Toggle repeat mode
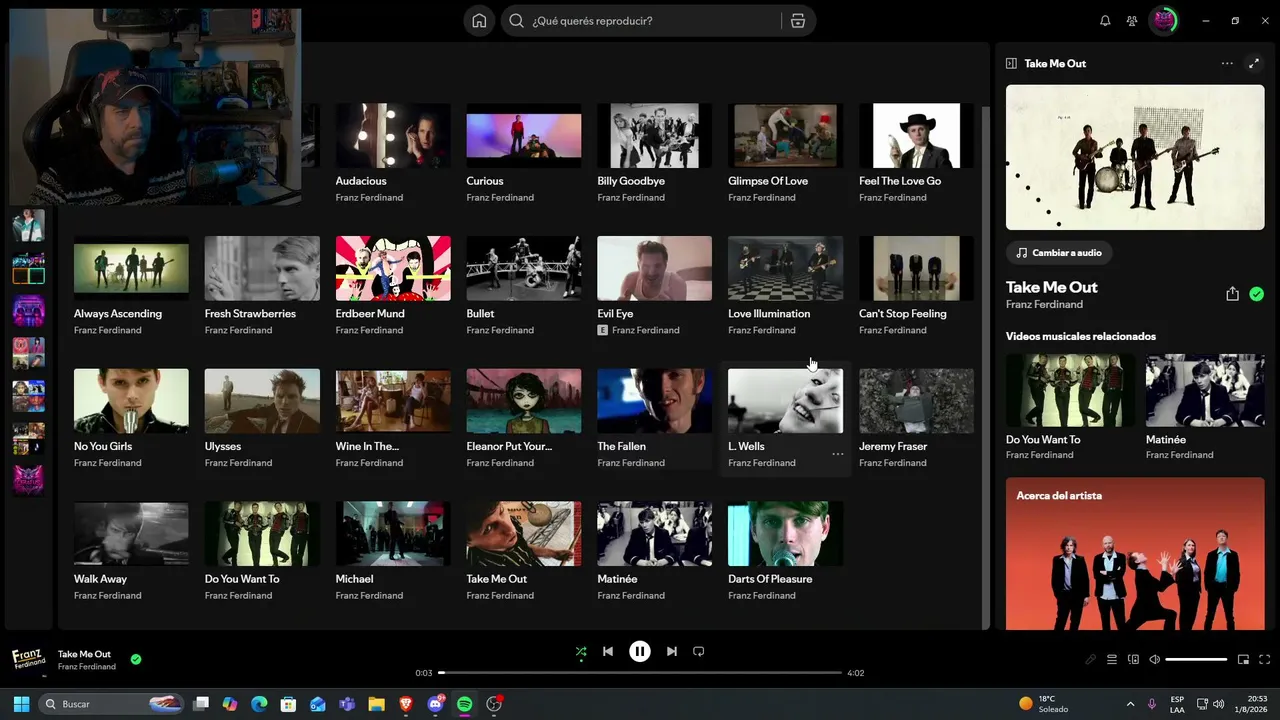1280x720 pixels. [x=699, y=652]
